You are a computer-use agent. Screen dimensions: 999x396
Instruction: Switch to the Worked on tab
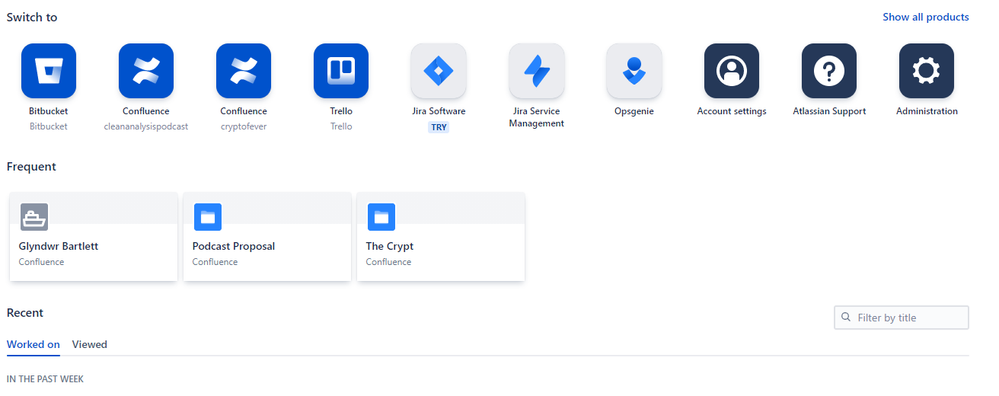(x=33, y=344)
